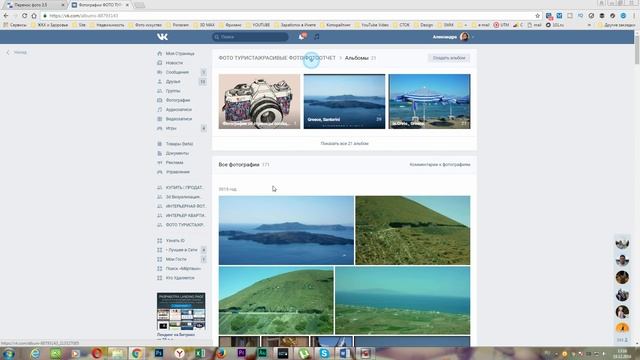The width and height of the screenshot is (640, 360).
Task: Click the browser home icon
Action: click(x=34, y=16)
